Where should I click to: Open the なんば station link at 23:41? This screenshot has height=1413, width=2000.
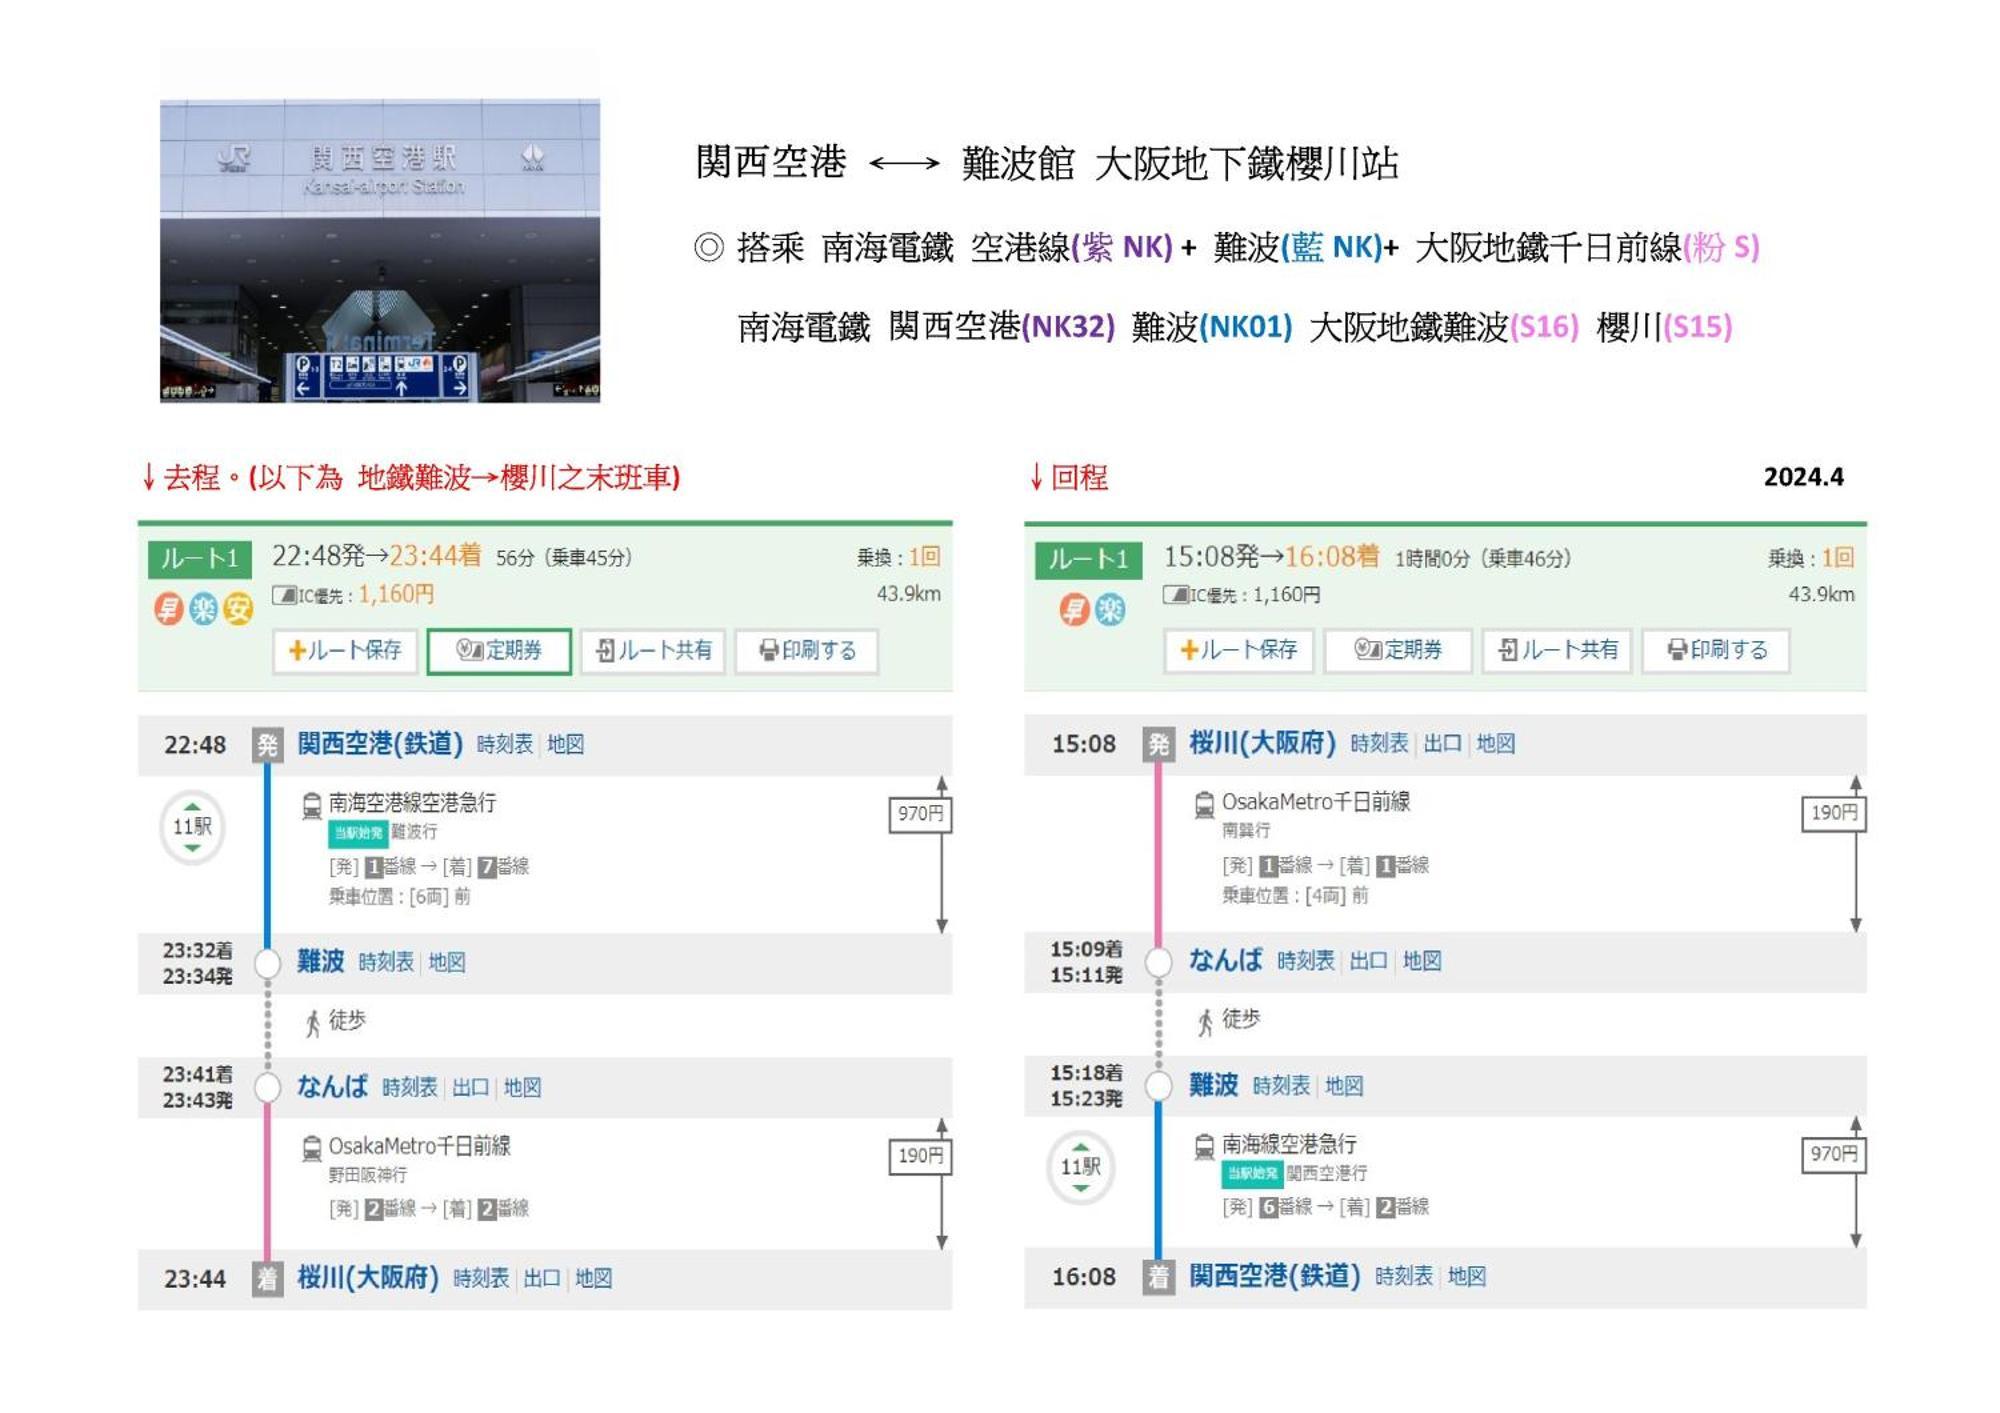click(332, 1087)
